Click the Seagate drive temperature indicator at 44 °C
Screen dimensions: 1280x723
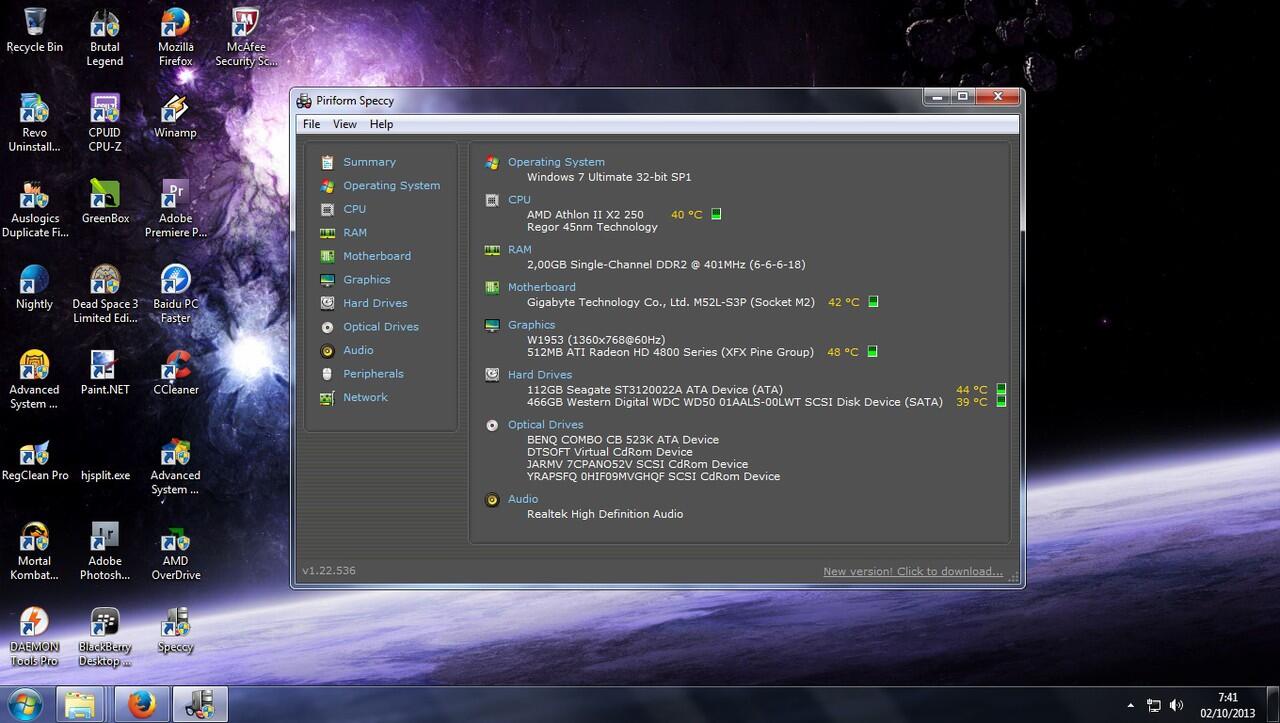coord(1002,390)
